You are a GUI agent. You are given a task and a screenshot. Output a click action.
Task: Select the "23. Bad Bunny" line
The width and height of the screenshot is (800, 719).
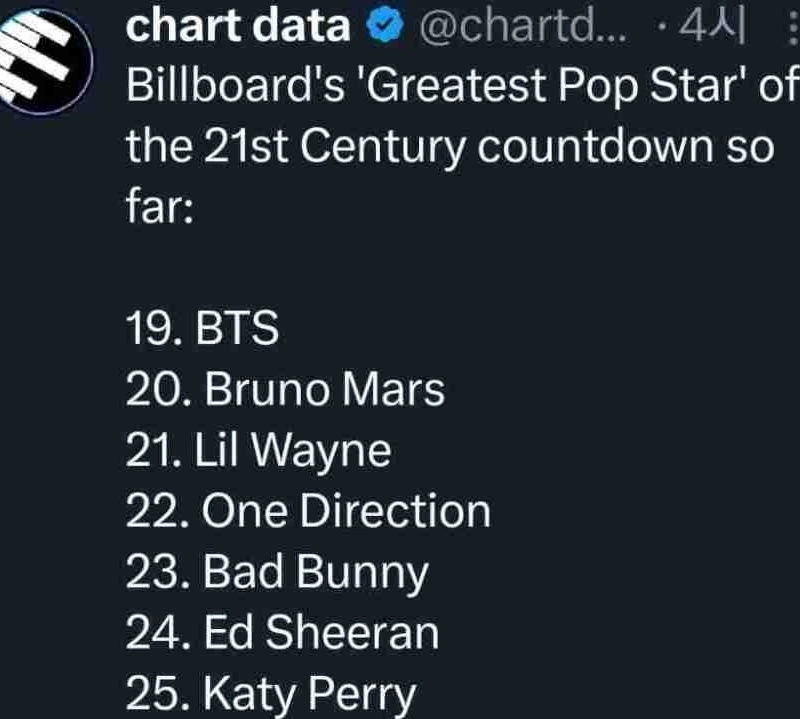(x=277, y=573)
